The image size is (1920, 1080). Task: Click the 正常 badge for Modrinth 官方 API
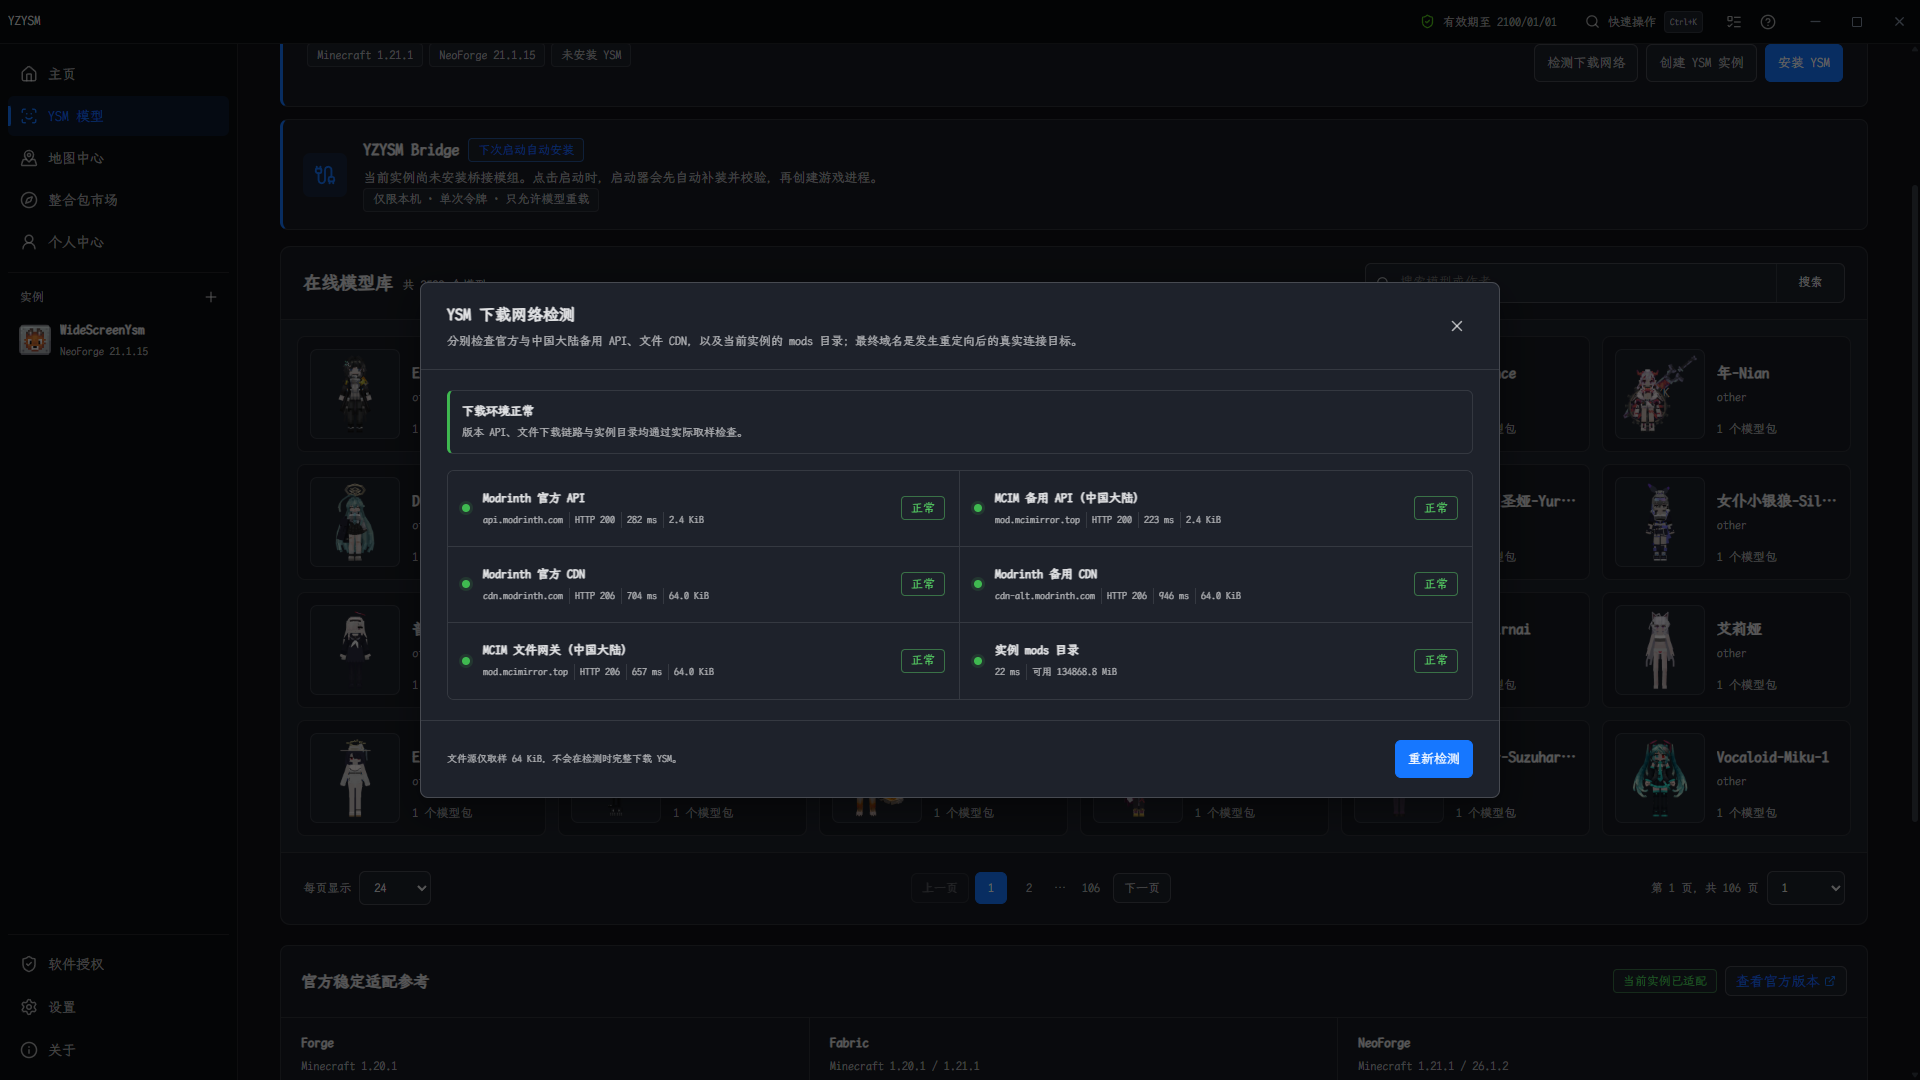tap(923, 508)
